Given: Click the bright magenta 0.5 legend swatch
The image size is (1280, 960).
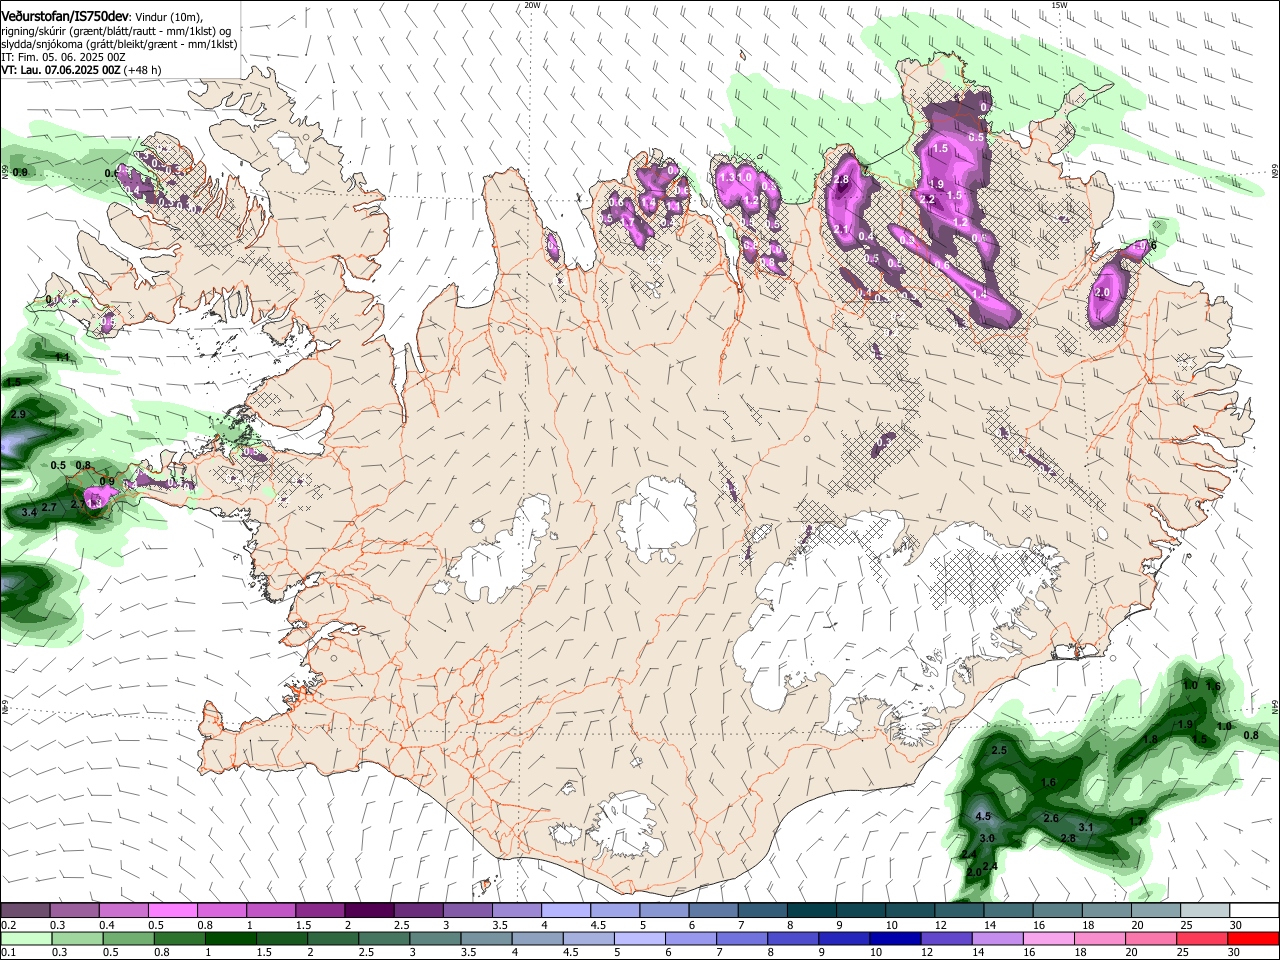Looking at the screenshot, I should coord(172,911).
